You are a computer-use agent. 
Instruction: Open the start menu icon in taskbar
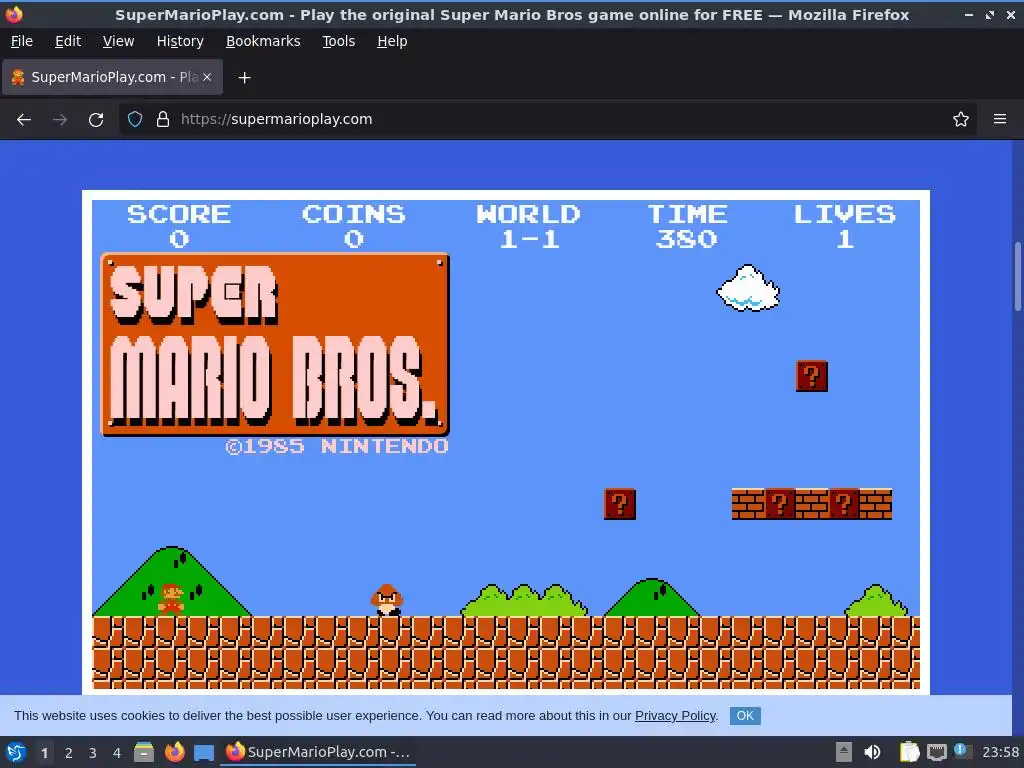click(16, 752)
